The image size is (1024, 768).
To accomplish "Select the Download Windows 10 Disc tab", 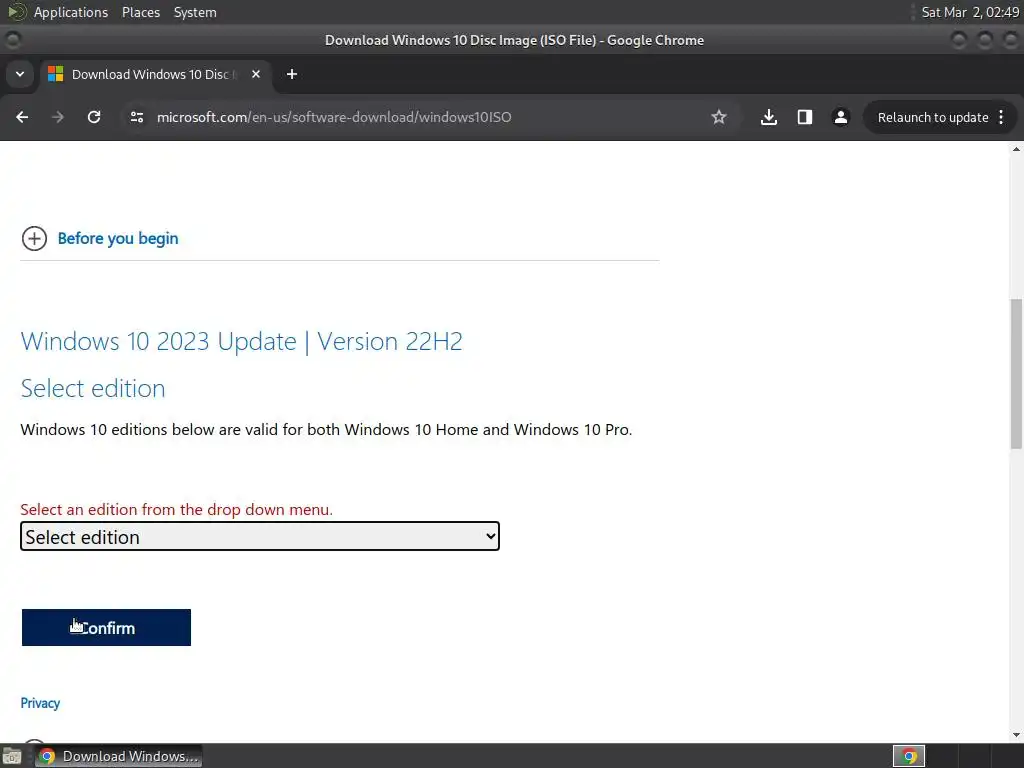I will pyautogui.click(x=156, y=74).
